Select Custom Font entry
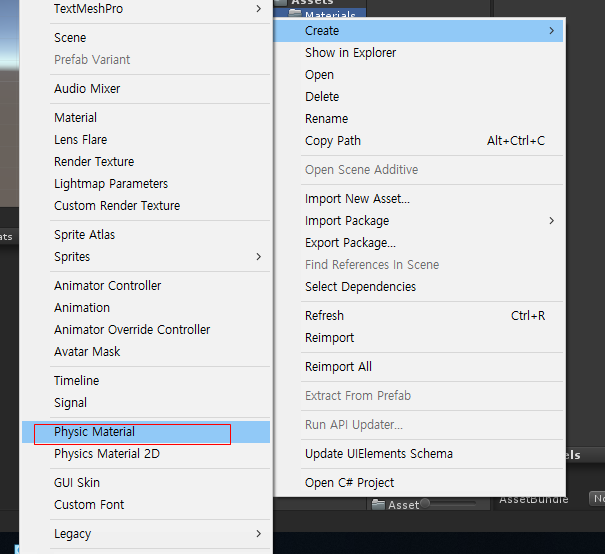605x554 pixels. [146, 505]
